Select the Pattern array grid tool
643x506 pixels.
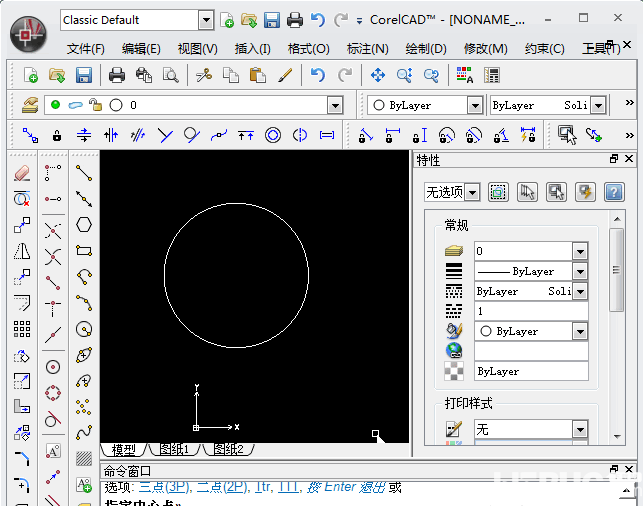22,329
